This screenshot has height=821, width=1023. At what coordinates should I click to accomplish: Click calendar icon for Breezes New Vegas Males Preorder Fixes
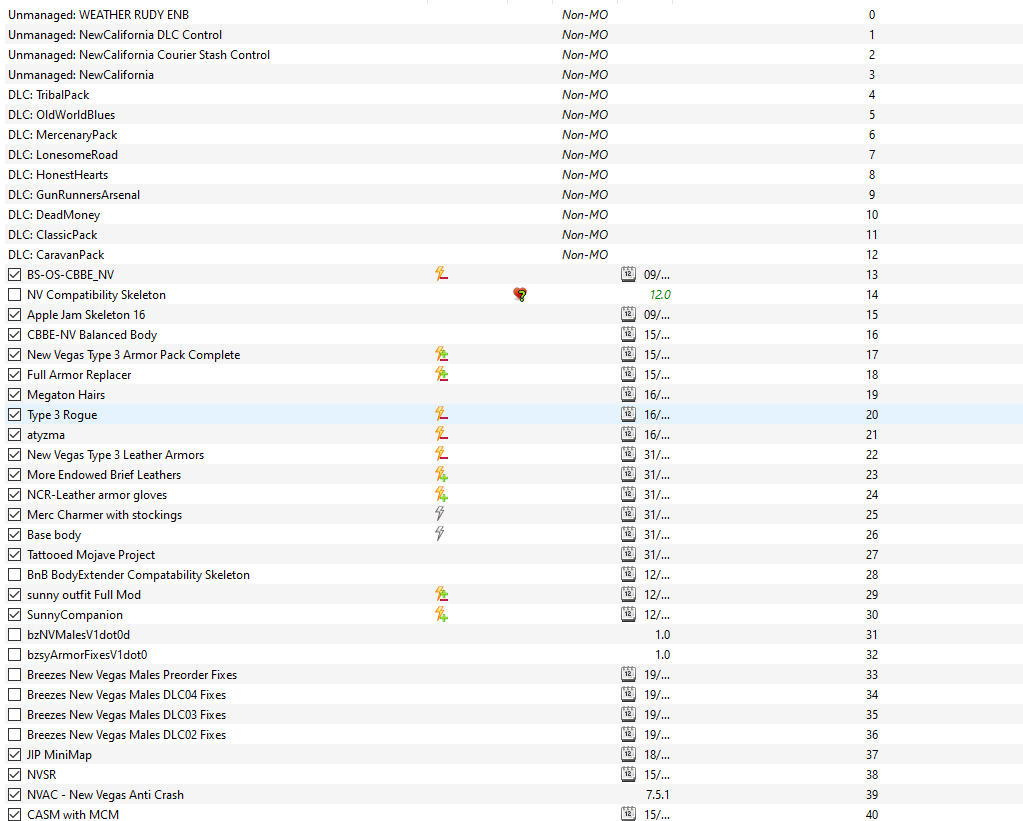point(628,674)
